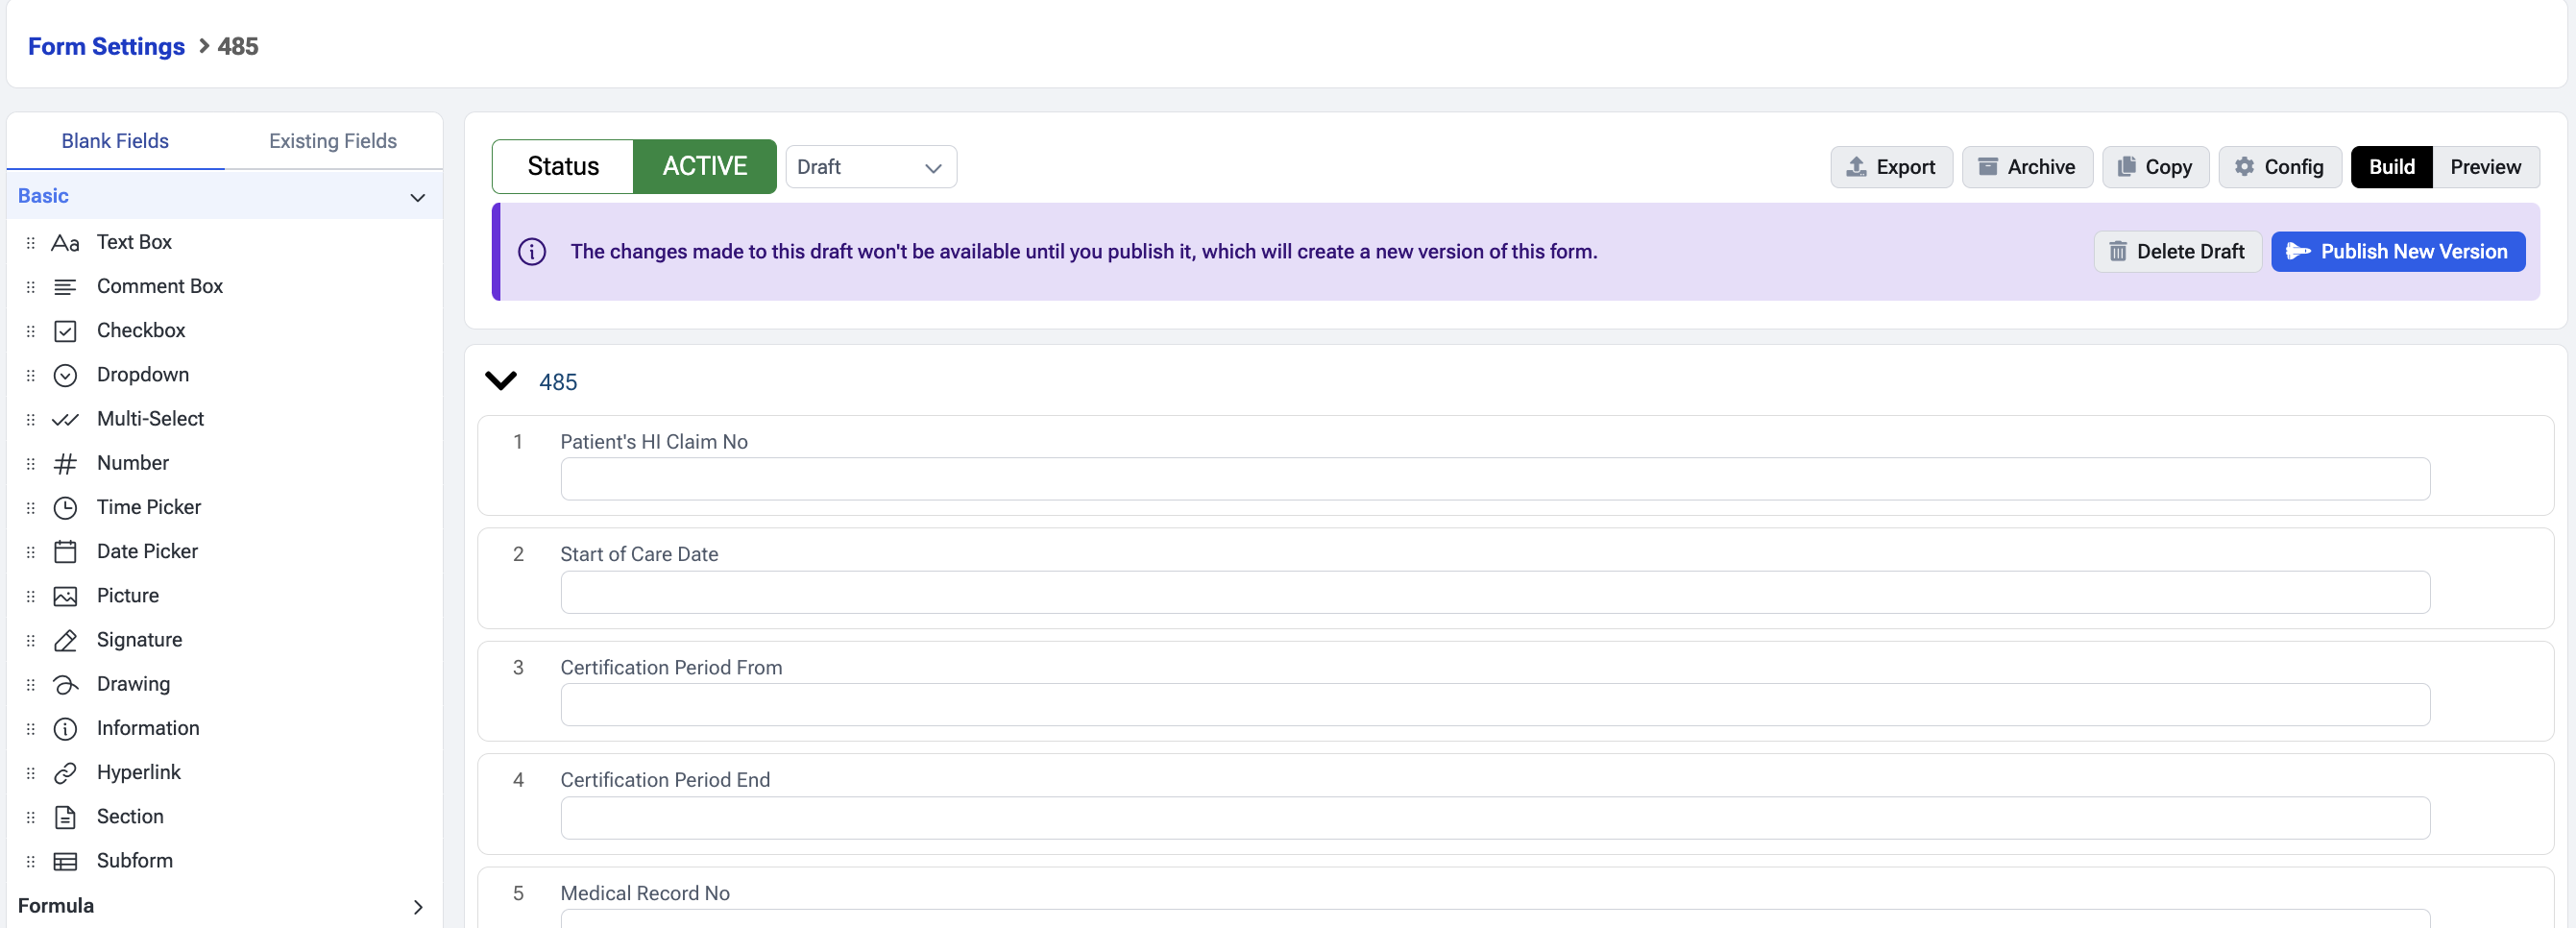Screen dimensions: 2576x928
Task: Open the Blank Fields tab
Action: [115, 141]
